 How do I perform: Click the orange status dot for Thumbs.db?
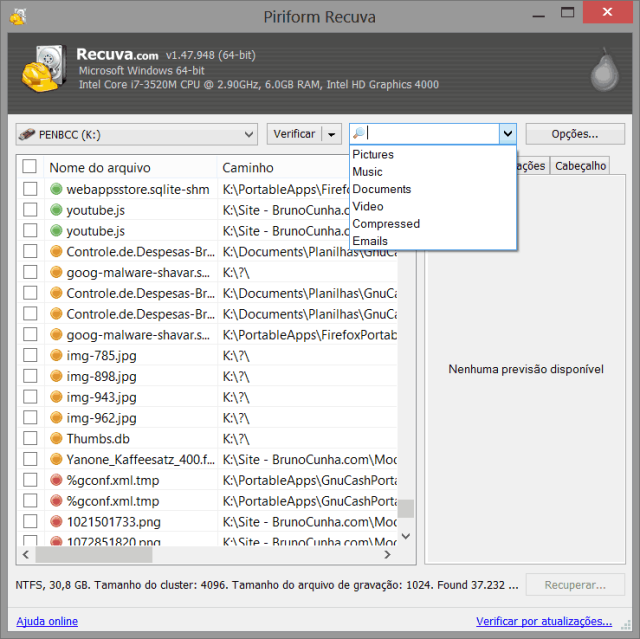tap(56, 438)
